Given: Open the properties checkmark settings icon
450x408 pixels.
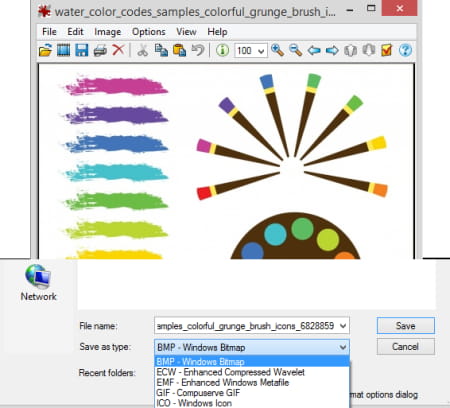Looking at the screenshot, I should pyautogui.click(x=386, y=51).
